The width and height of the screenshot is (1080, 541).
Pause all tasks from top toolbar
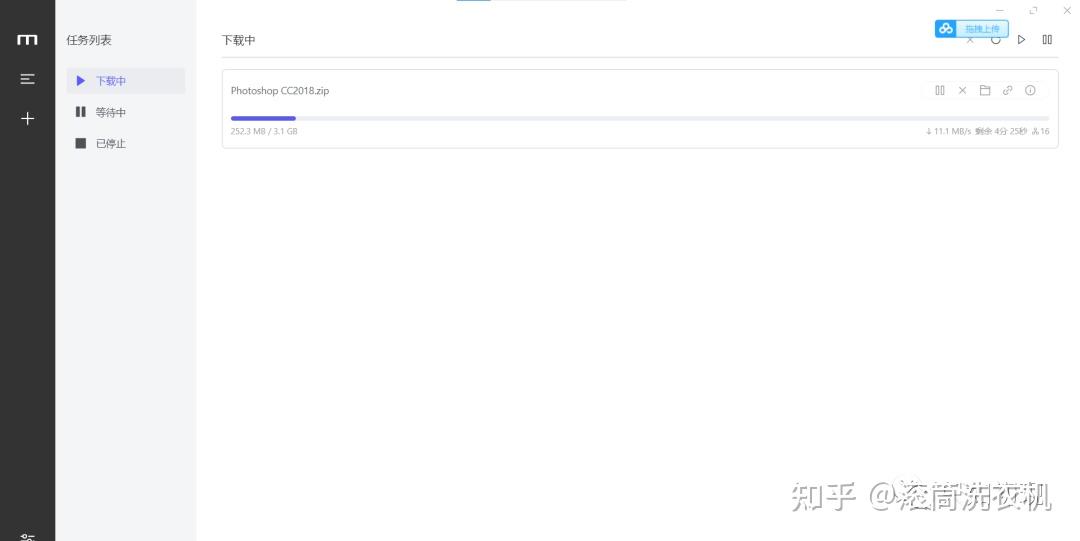(1047, 40)
